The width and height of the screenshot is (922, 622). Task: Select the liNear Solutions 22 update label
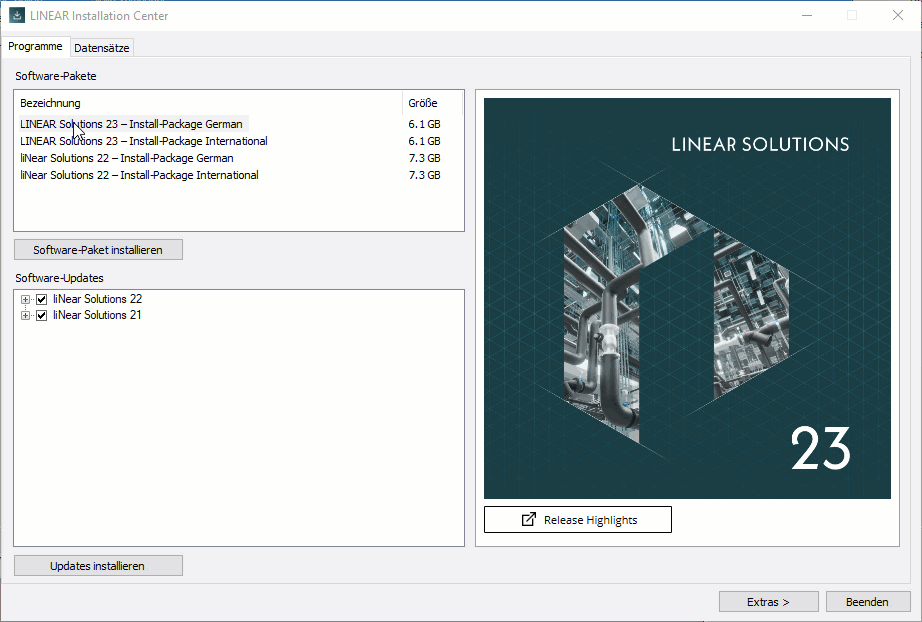[x=98, y=299]
